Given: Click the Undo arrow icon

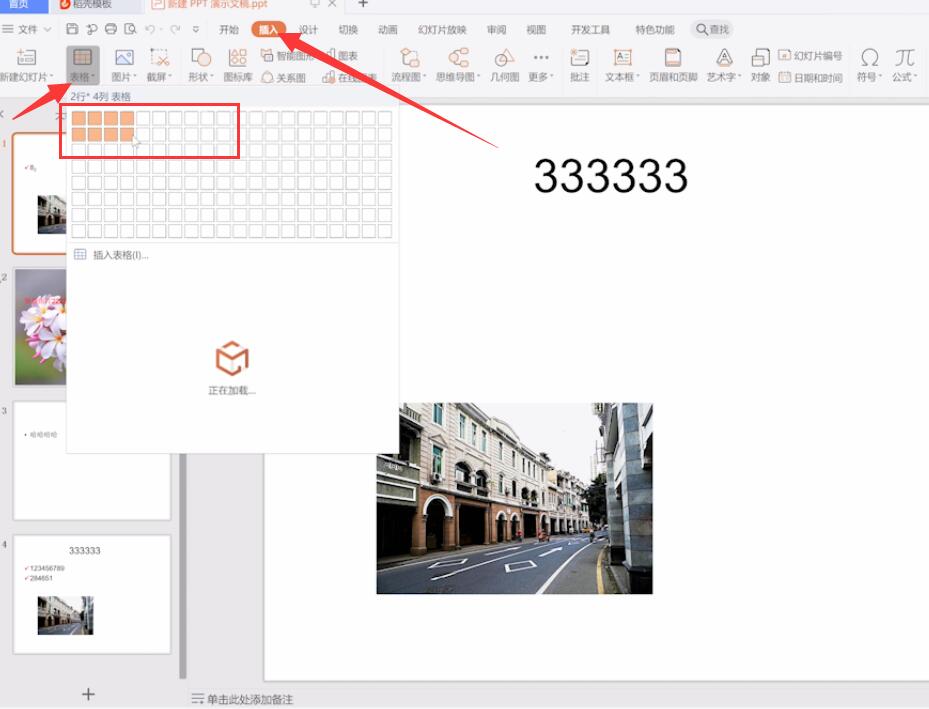Looking at the screenshot, I should coord(150,29).
